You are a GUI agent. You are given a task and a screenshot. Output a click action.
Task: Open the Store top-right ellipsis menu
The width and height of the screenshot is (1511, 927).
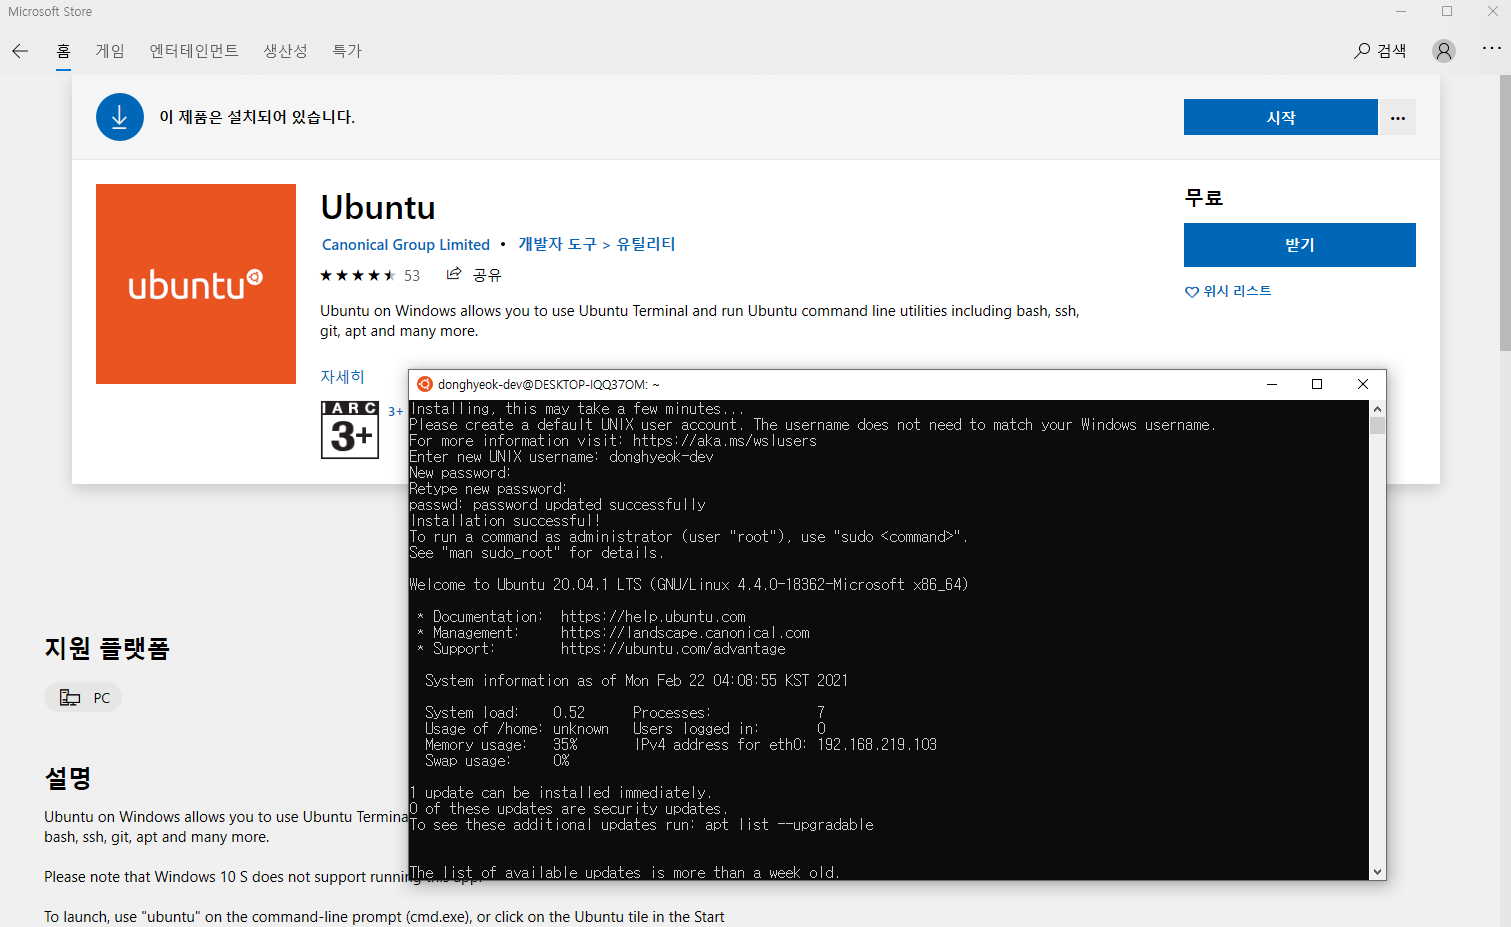coord(1491,48)
